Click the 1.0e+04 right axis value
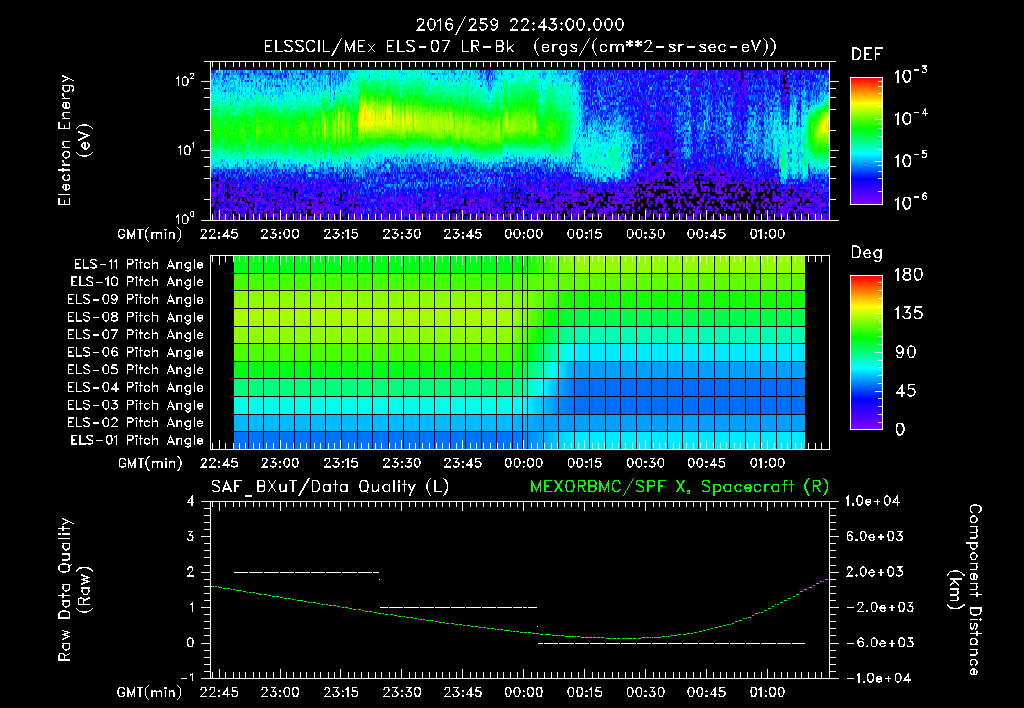Viewport: 1024px width, 708px height. pyautogui.click(x=872, y=501)
